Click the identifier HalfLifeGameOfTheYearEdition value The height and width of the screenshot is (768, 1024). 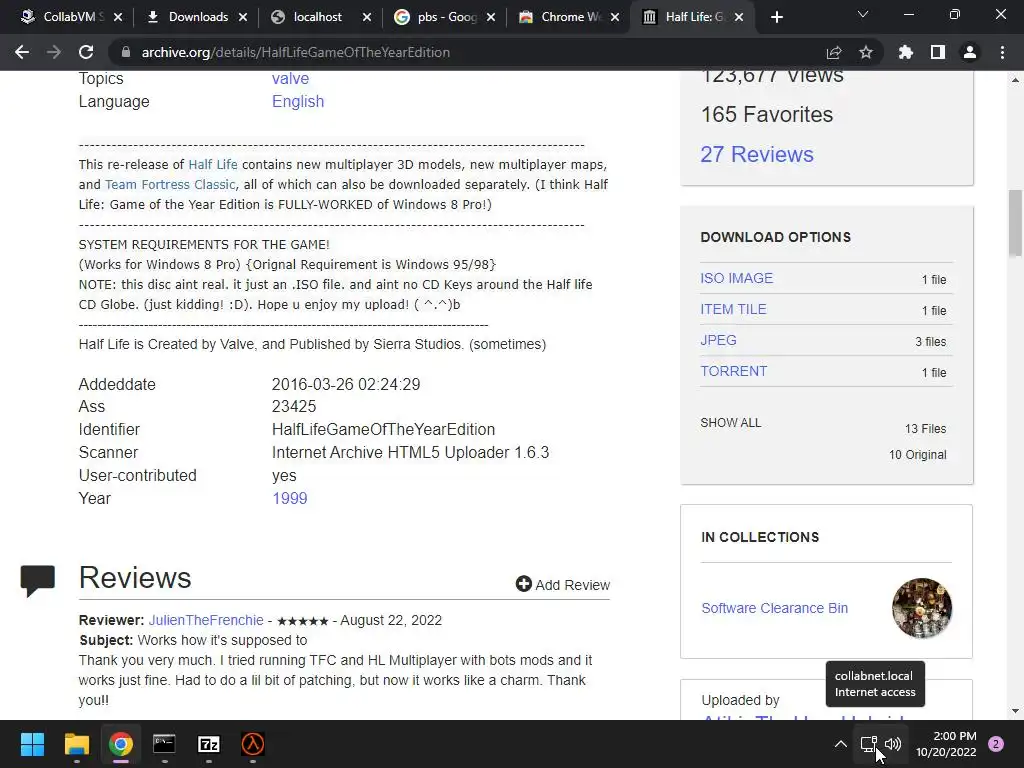[x=383, y=429]
